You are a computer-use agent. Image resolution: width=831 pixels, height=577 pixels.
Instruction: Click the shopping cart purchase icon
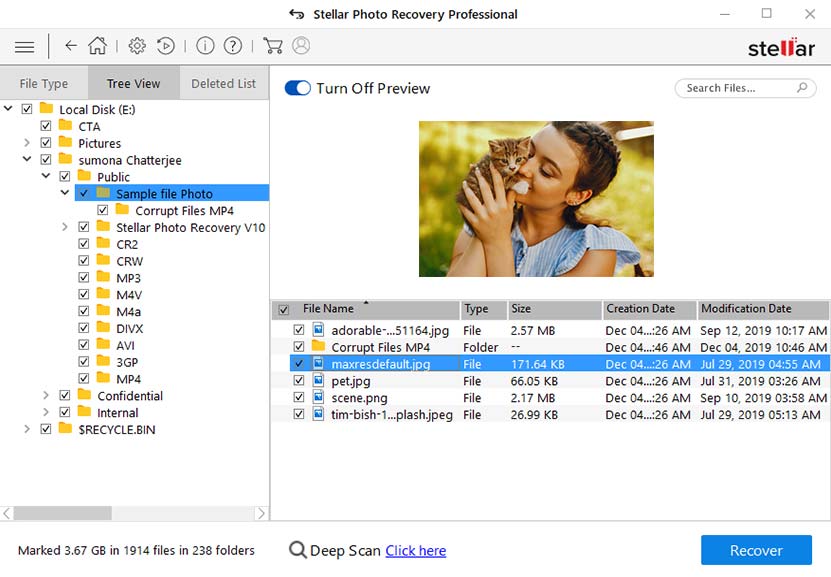pyautogui.click(x=272, y=46)
